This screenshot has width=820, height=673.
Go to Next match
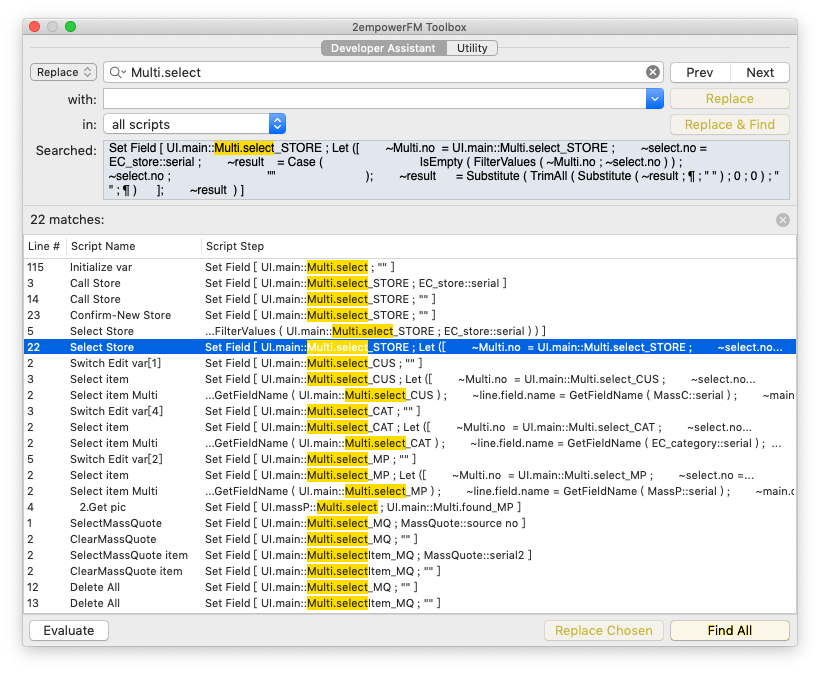click(759, 72)
